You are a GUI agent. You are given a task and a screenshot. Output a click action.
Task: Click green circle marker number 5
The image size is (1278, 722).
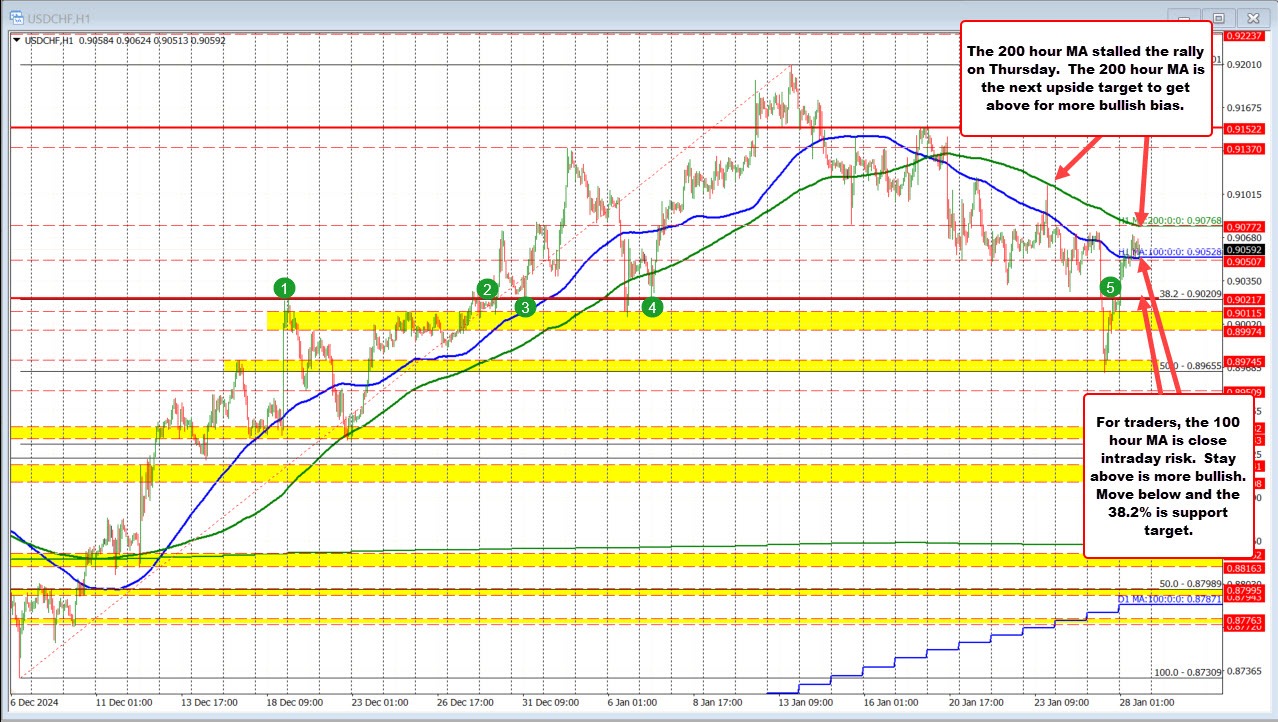(1111, 288)
